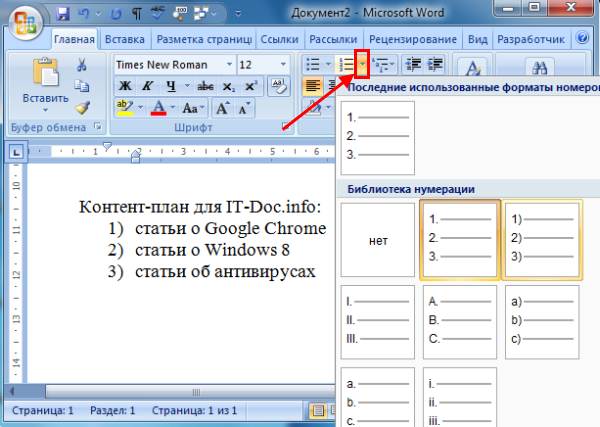The width and height of the screenshot is (600, 427).
Task: Toggle align text left
Action: point(312,86)
